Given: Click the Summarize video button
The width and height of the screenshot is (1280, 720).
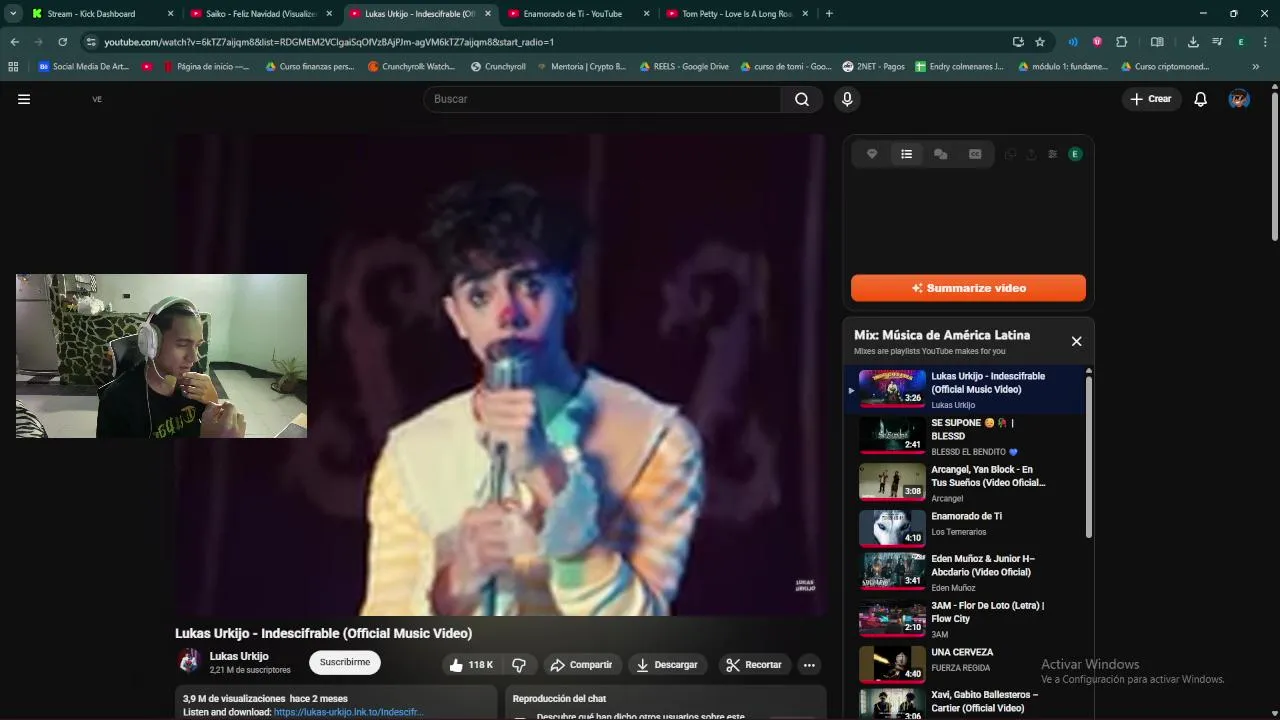Looking at the screenshot, I should click(x=968, y=288).
